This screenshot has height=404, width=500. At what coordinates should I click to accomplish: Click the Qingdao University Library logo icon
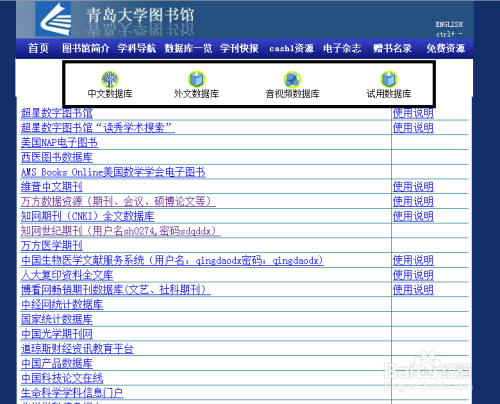click(x=53, y=19)
